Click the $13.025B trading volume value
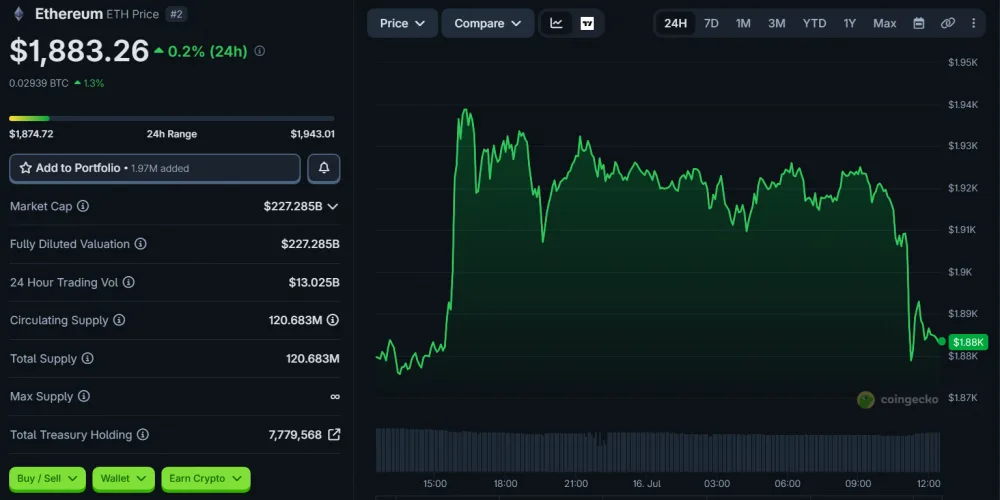Screen dimensions: 1000x500 314,282
